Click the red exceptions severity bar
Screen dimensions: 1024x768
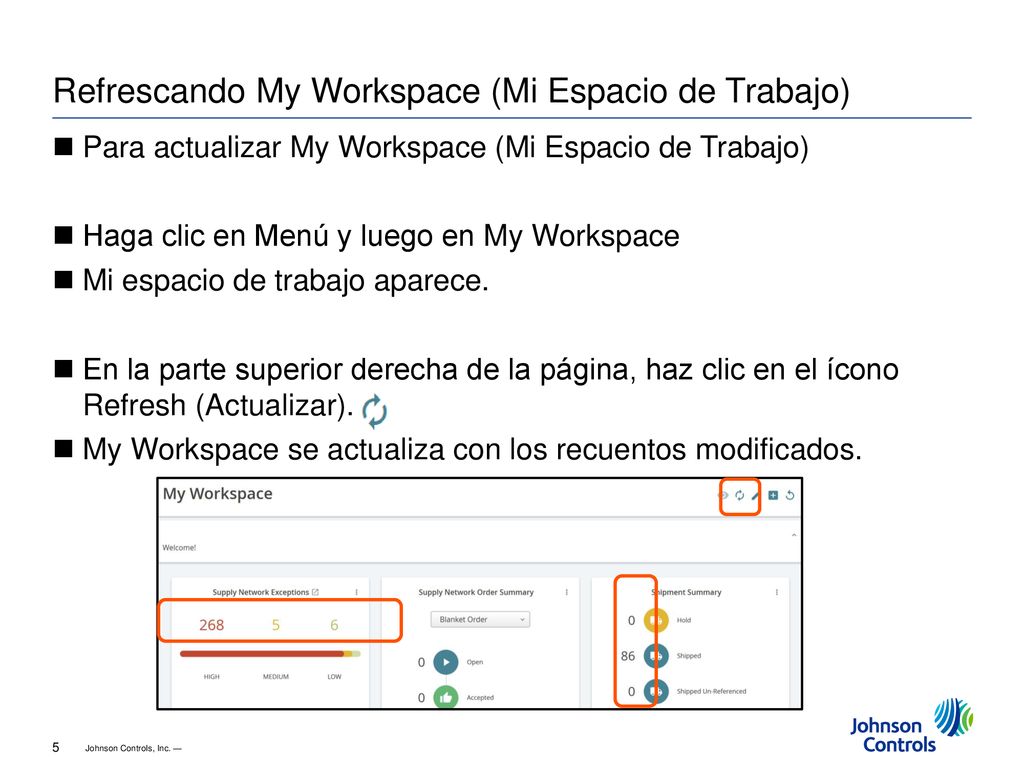tap(262, 654)
